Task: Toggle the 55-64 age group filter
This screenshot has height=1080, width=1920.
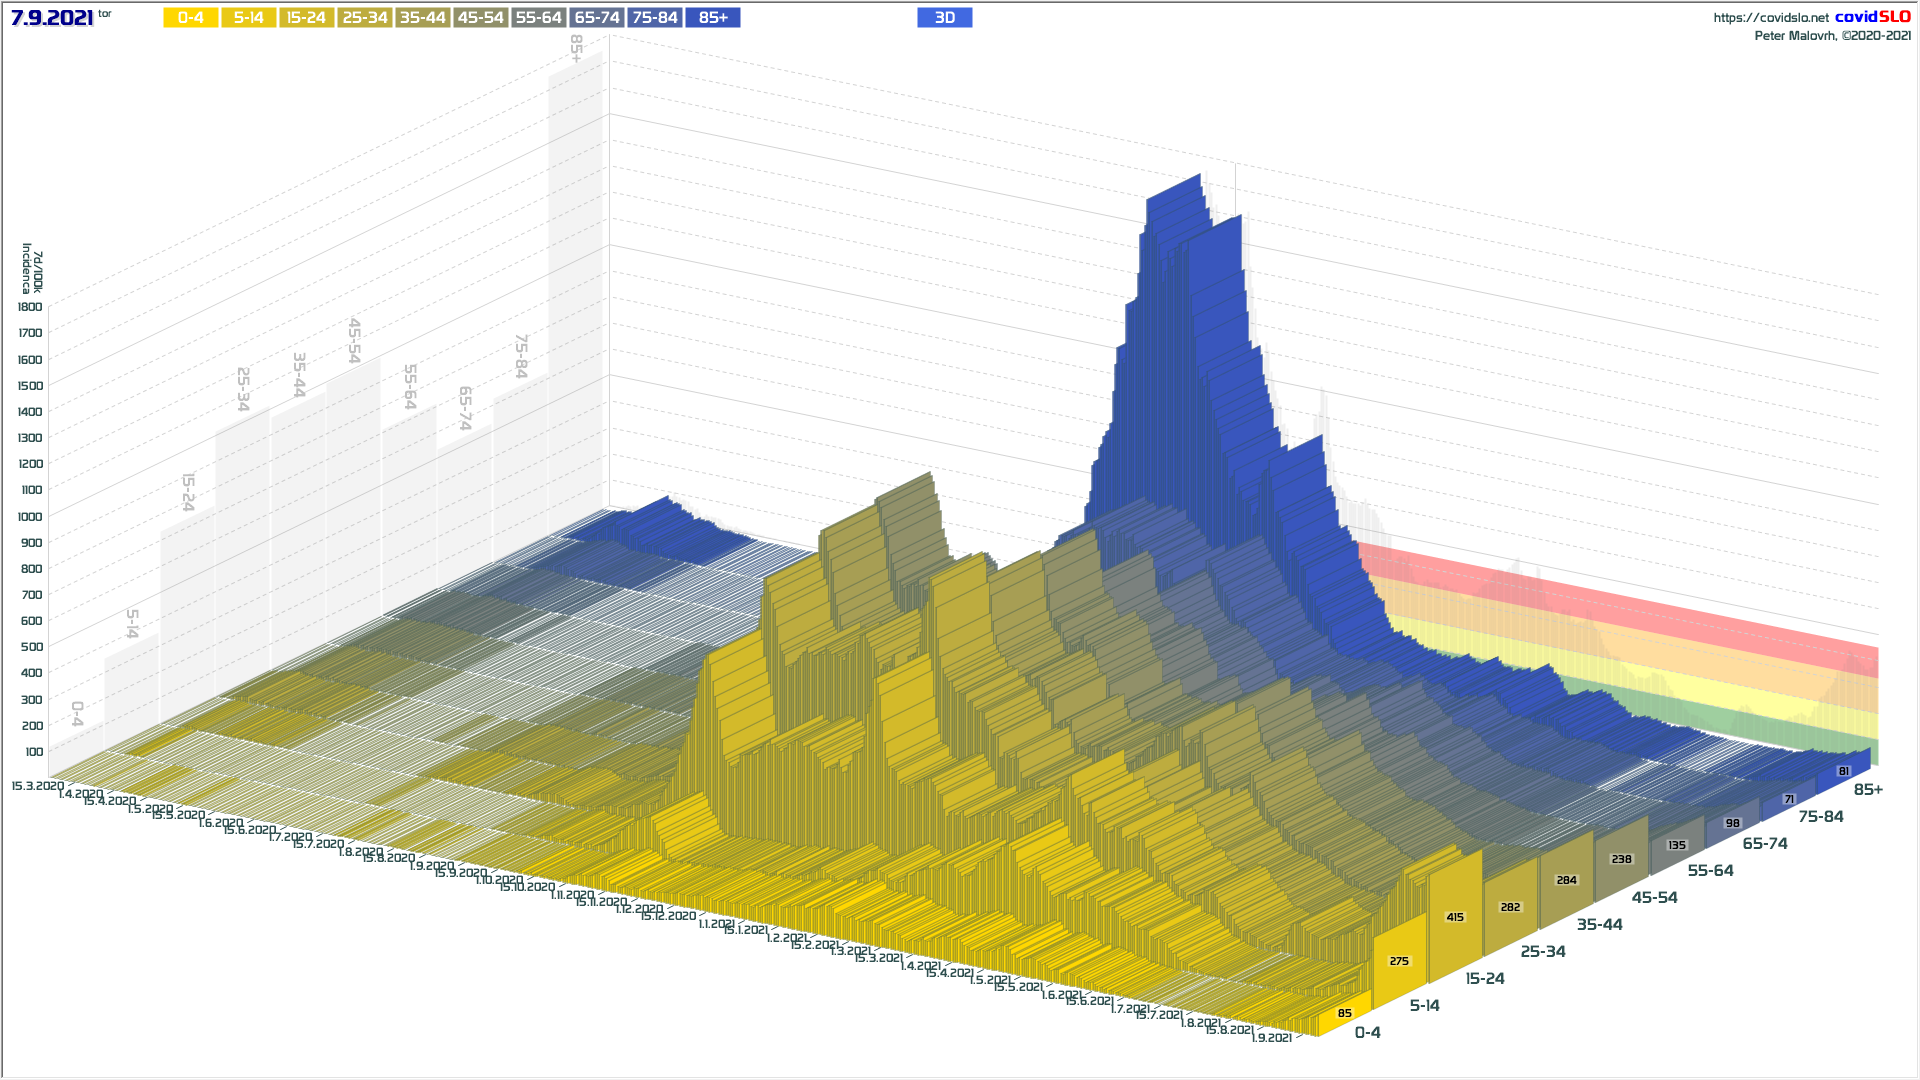Action: (538, 18)
